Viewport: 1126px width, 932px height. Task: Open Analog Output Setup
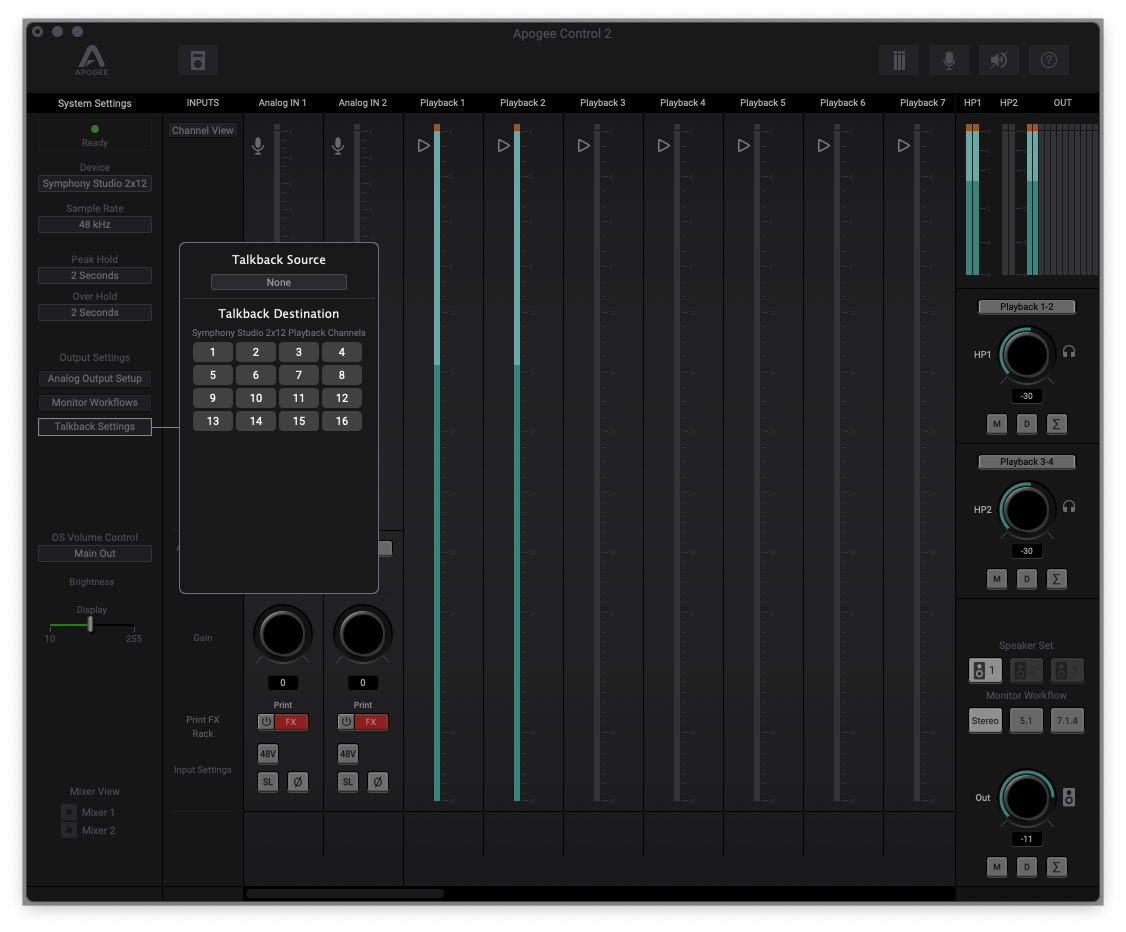tap(95, 379)
